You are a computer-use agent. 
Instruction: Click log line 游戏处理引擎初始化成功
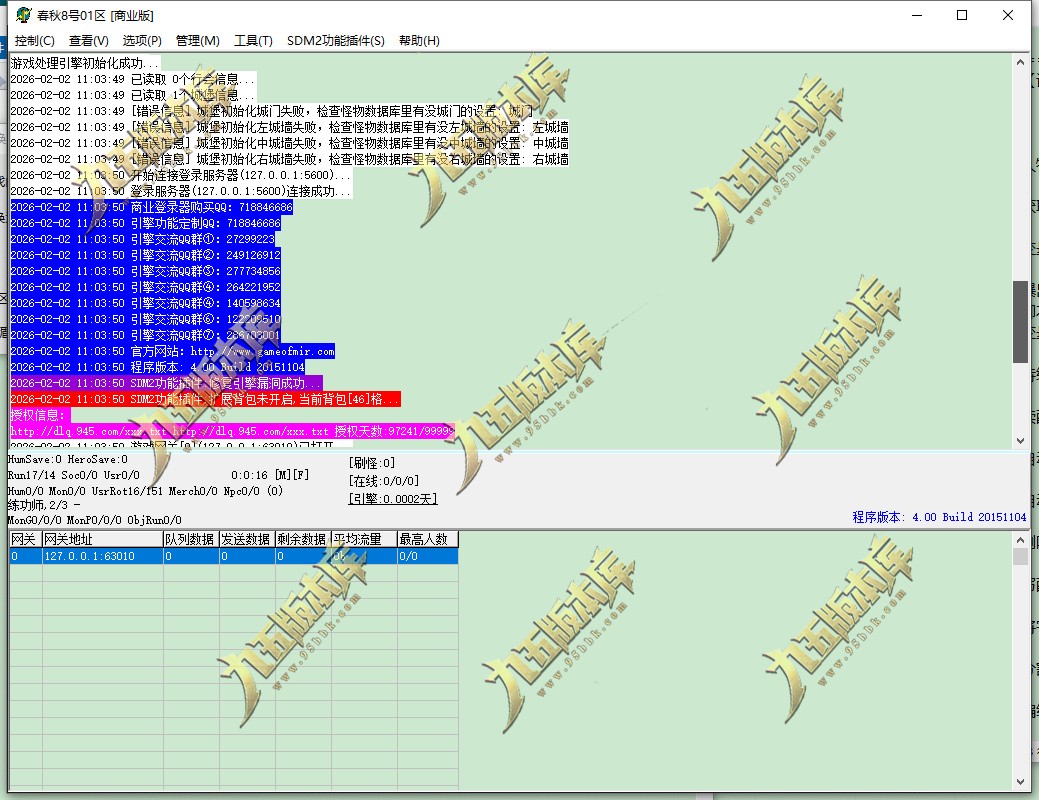(x=85, y=64)
